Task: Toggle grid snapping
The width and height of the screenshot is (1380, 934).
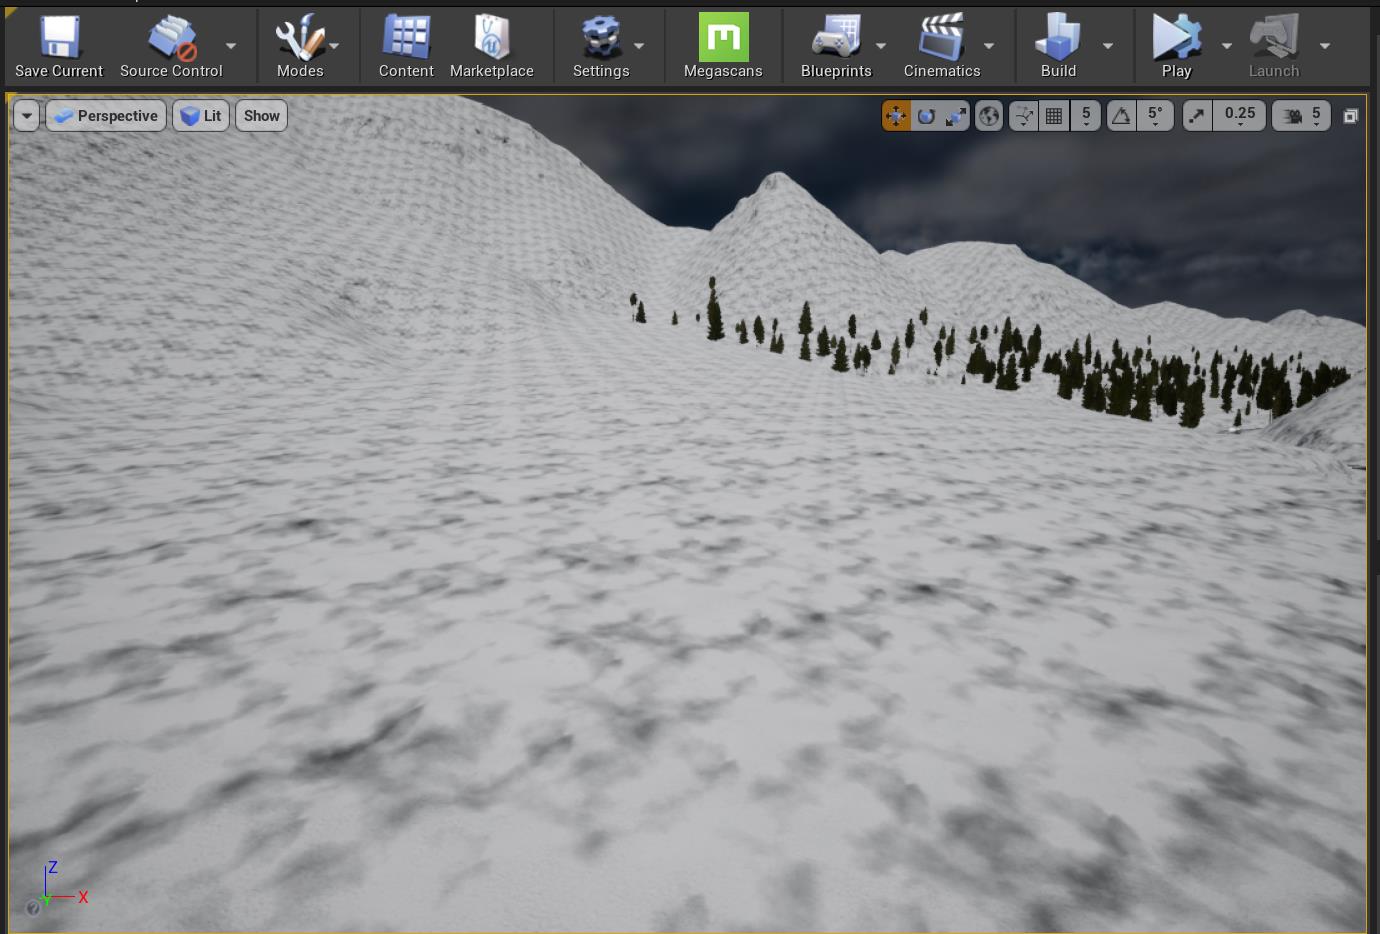Action: 1054,116
